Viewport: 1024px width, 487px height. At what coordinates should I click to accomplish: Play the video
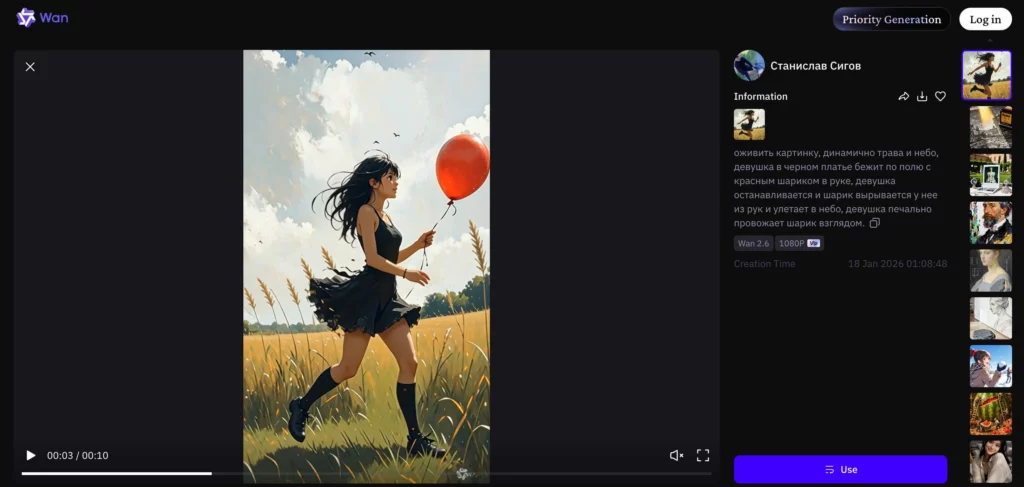(x=30, y=456)
